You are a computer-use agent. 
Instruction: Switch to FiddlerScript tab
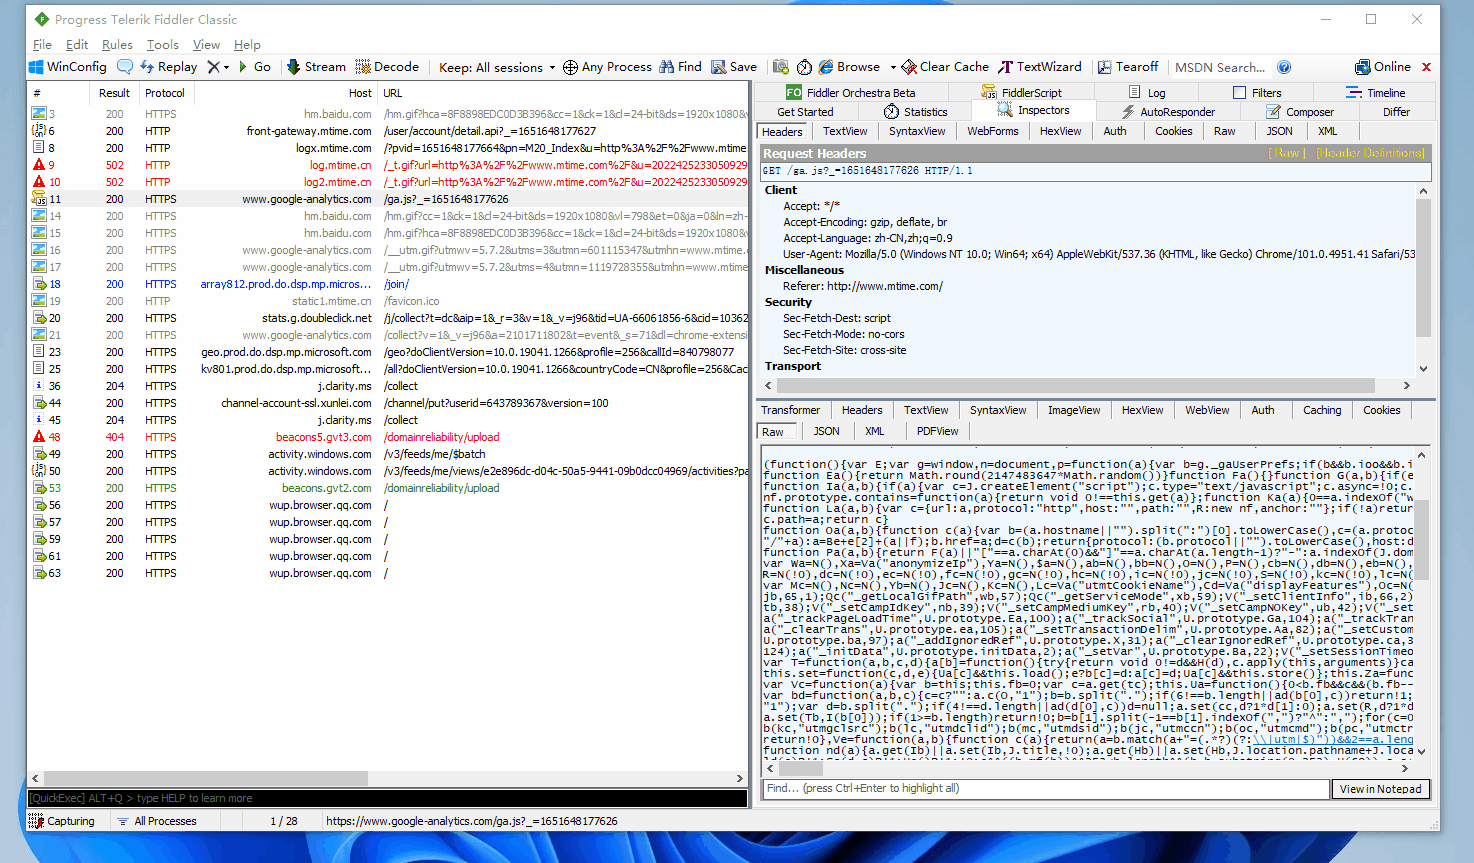pos(1021,92)
